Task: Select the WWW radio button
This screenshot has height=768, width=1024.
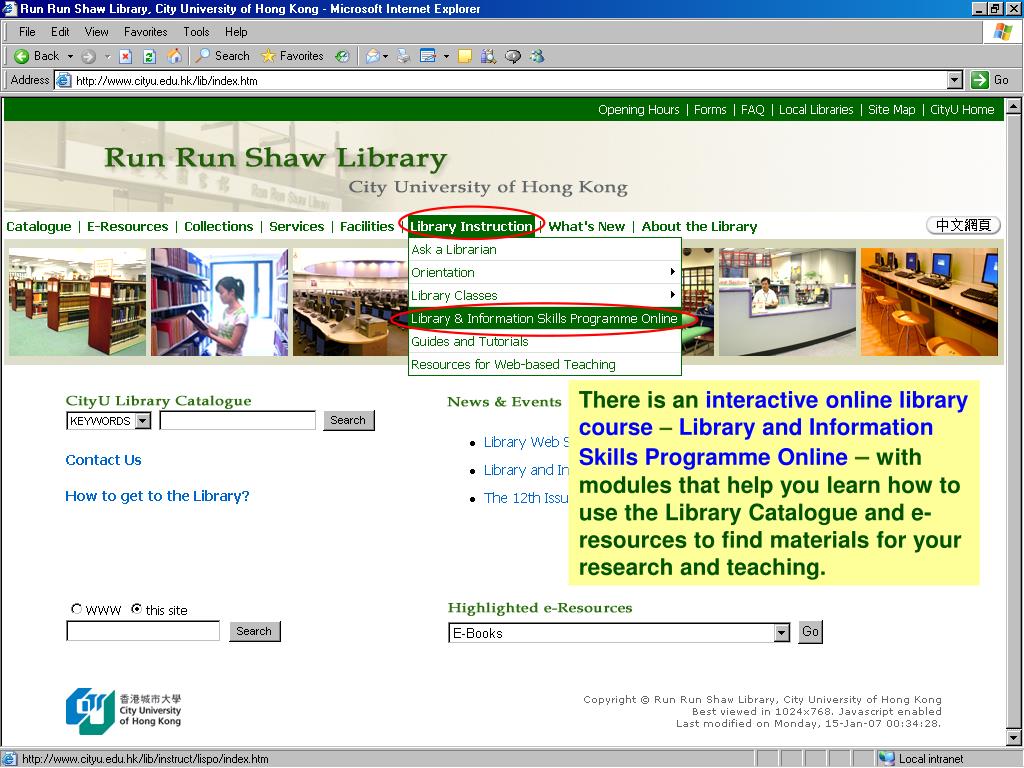Action: pos(76,609)
